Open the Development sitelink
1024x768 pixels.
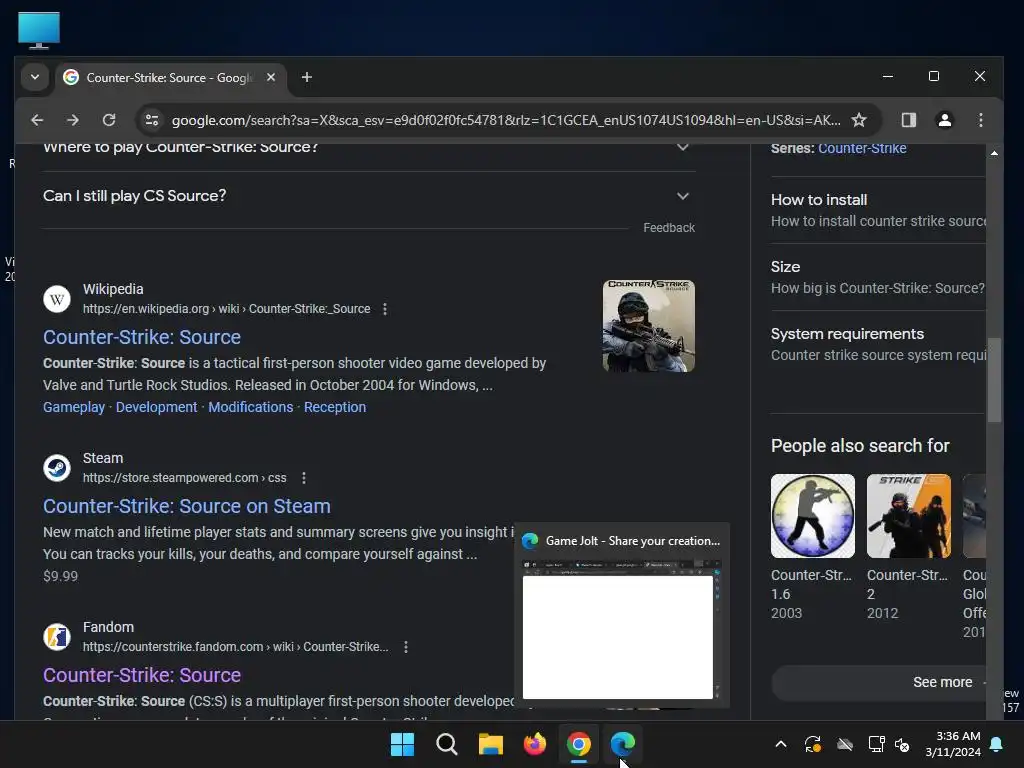[156, 407]
